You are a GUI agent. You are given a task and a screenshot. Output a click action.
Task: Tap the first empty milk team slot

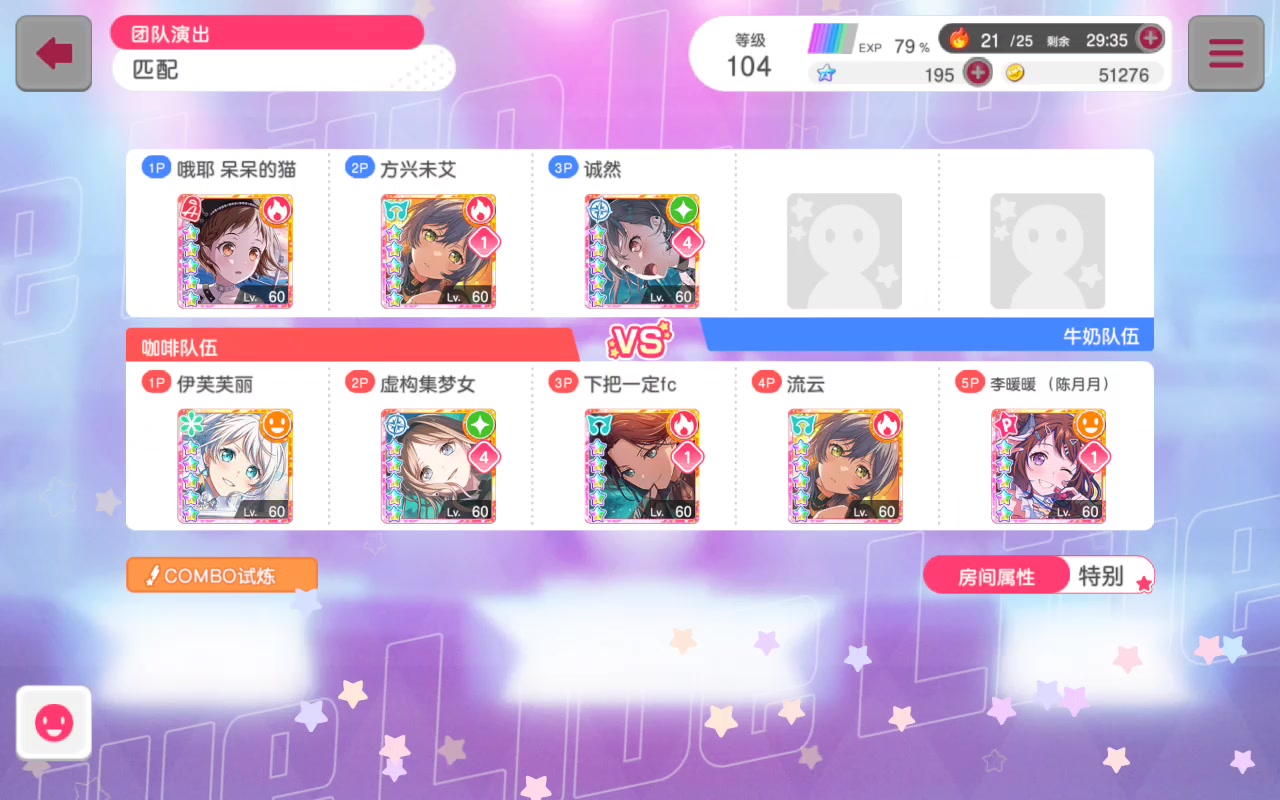tap(844, 251)
